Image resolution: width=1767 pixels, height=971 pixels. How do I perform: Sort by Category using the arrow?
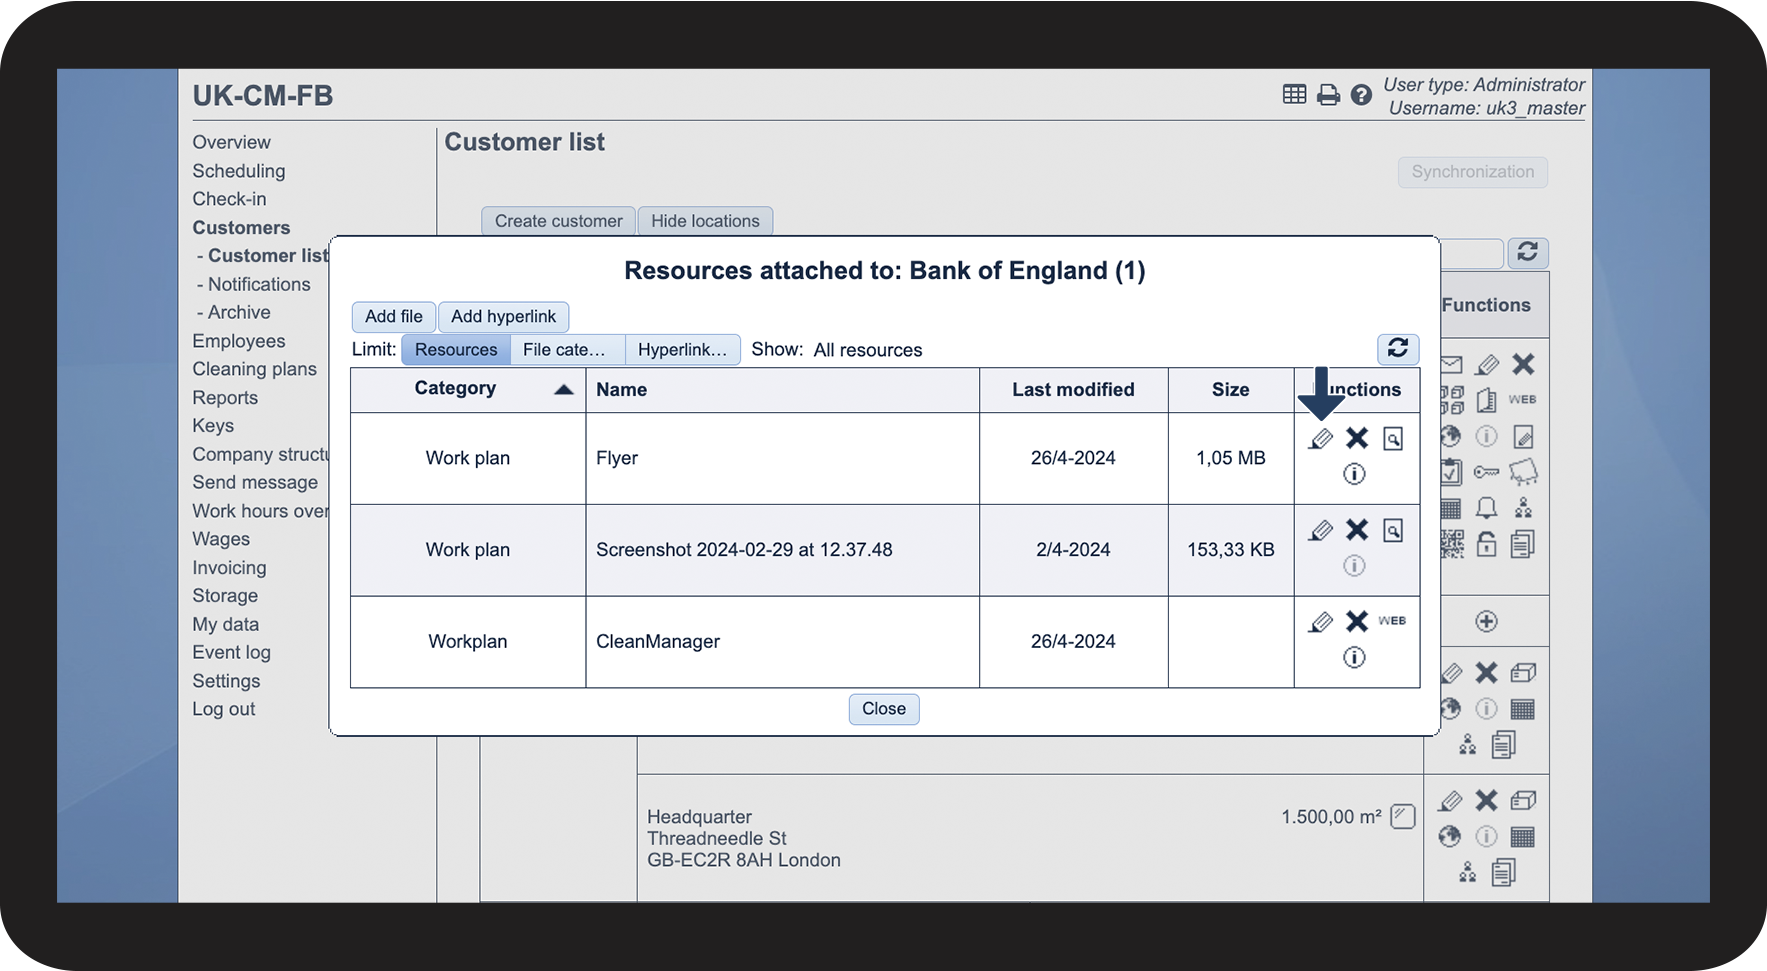[x=564, y=390]
